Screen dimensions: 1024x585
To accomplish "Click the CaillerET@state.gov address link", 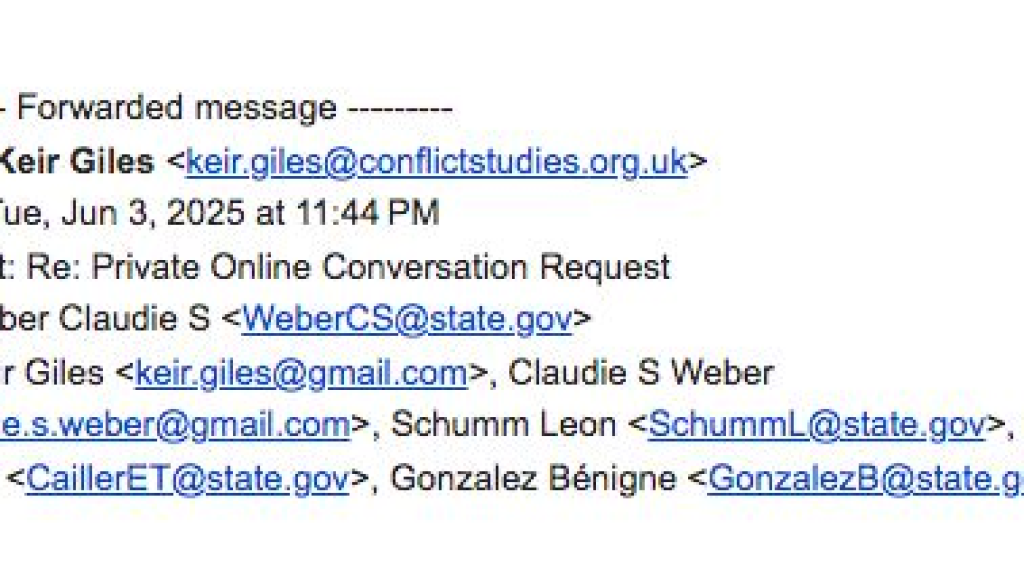I will pos(188,478).
